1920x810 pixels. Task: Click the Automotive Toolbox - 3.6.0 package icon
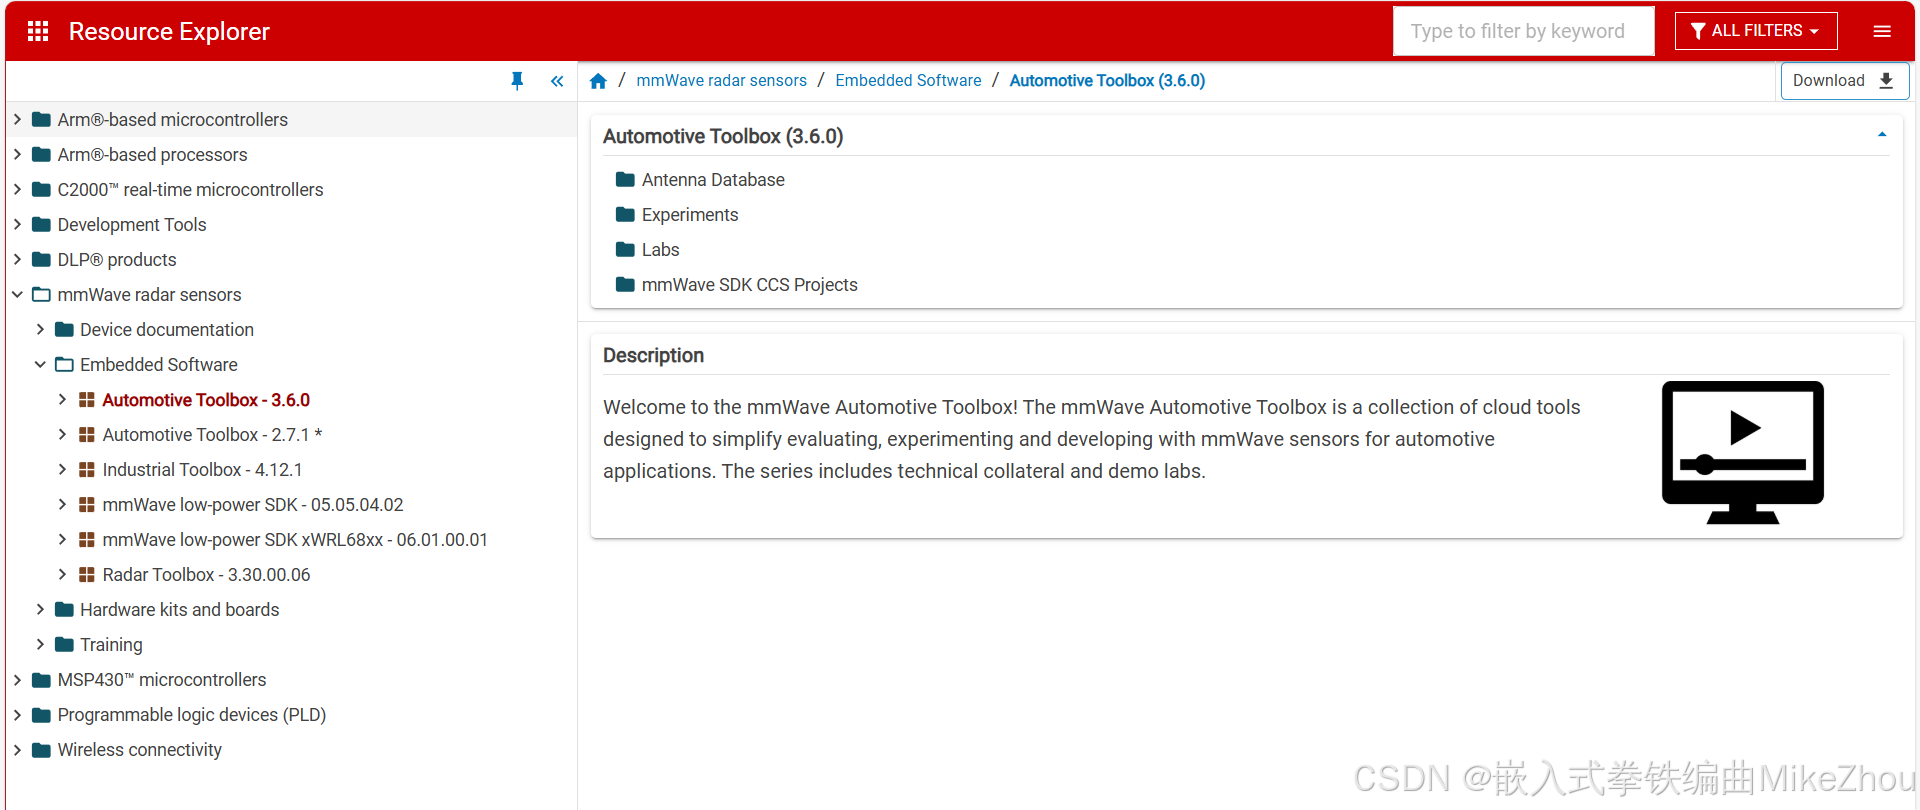pyautogui.click(x=87, y=400)
